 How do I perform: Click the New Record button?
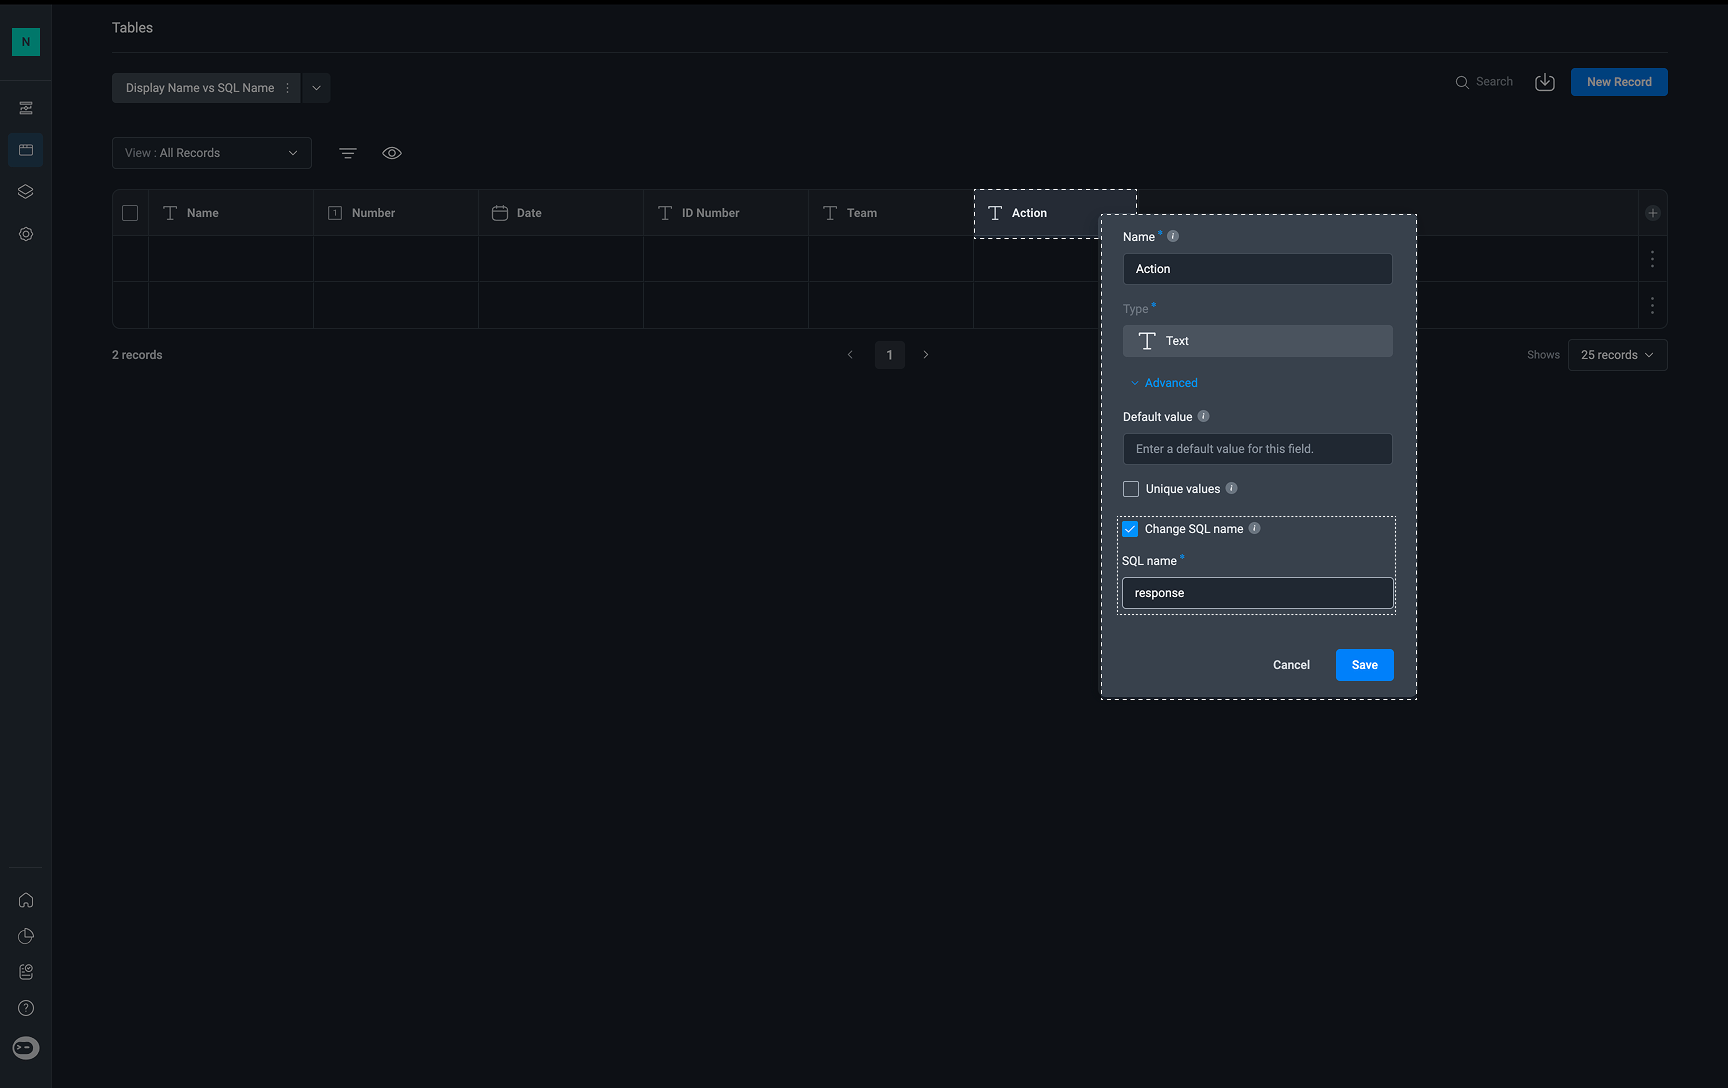[1619, 82]
